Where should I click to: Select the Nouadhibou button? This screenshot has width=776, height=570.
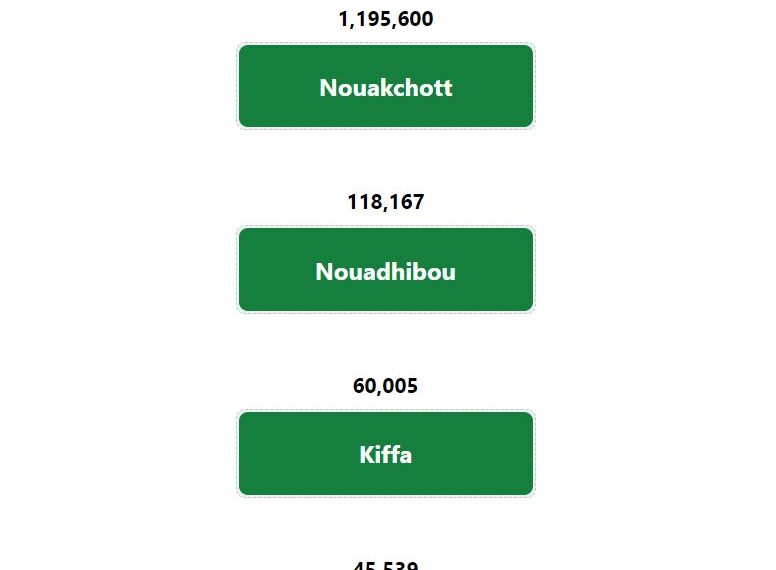point(386,270)
